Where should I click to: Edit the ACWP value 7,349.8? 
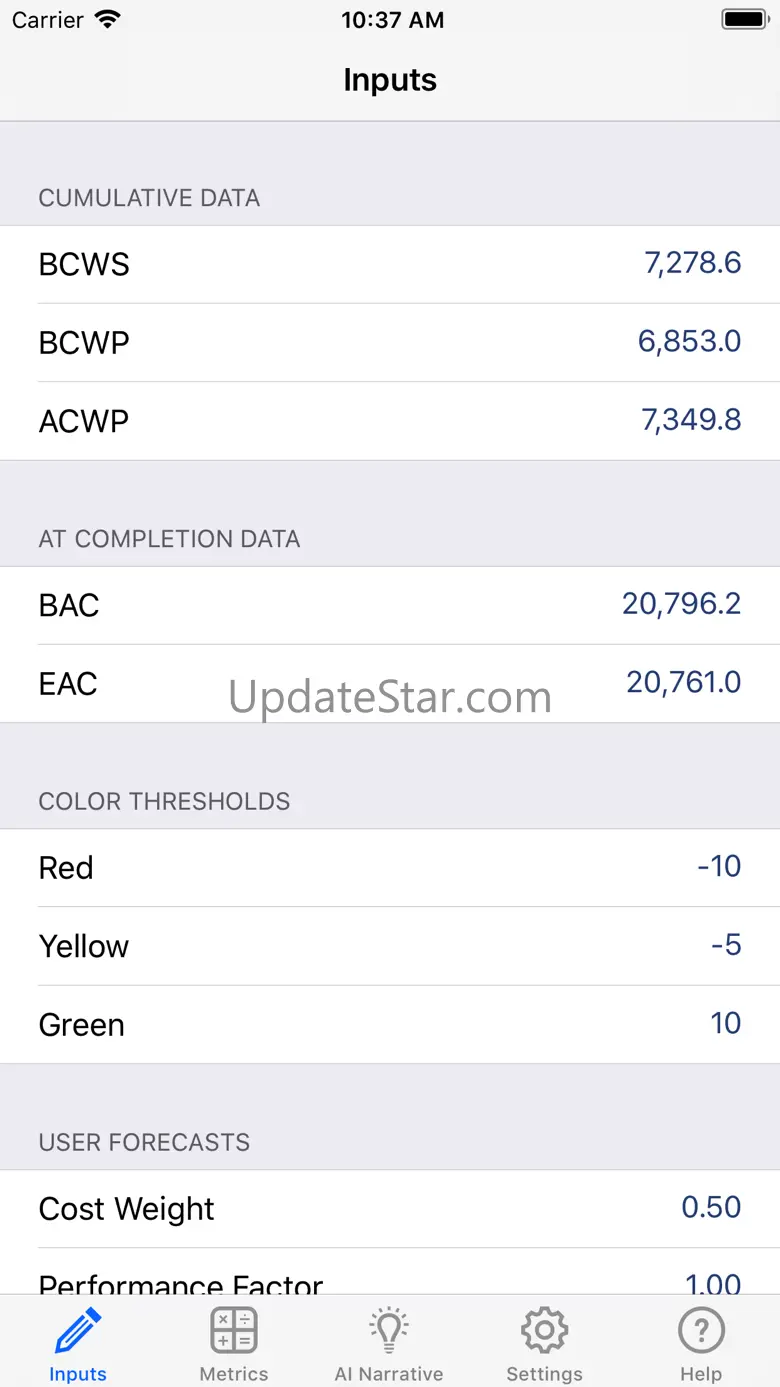[x=691, y=420]
